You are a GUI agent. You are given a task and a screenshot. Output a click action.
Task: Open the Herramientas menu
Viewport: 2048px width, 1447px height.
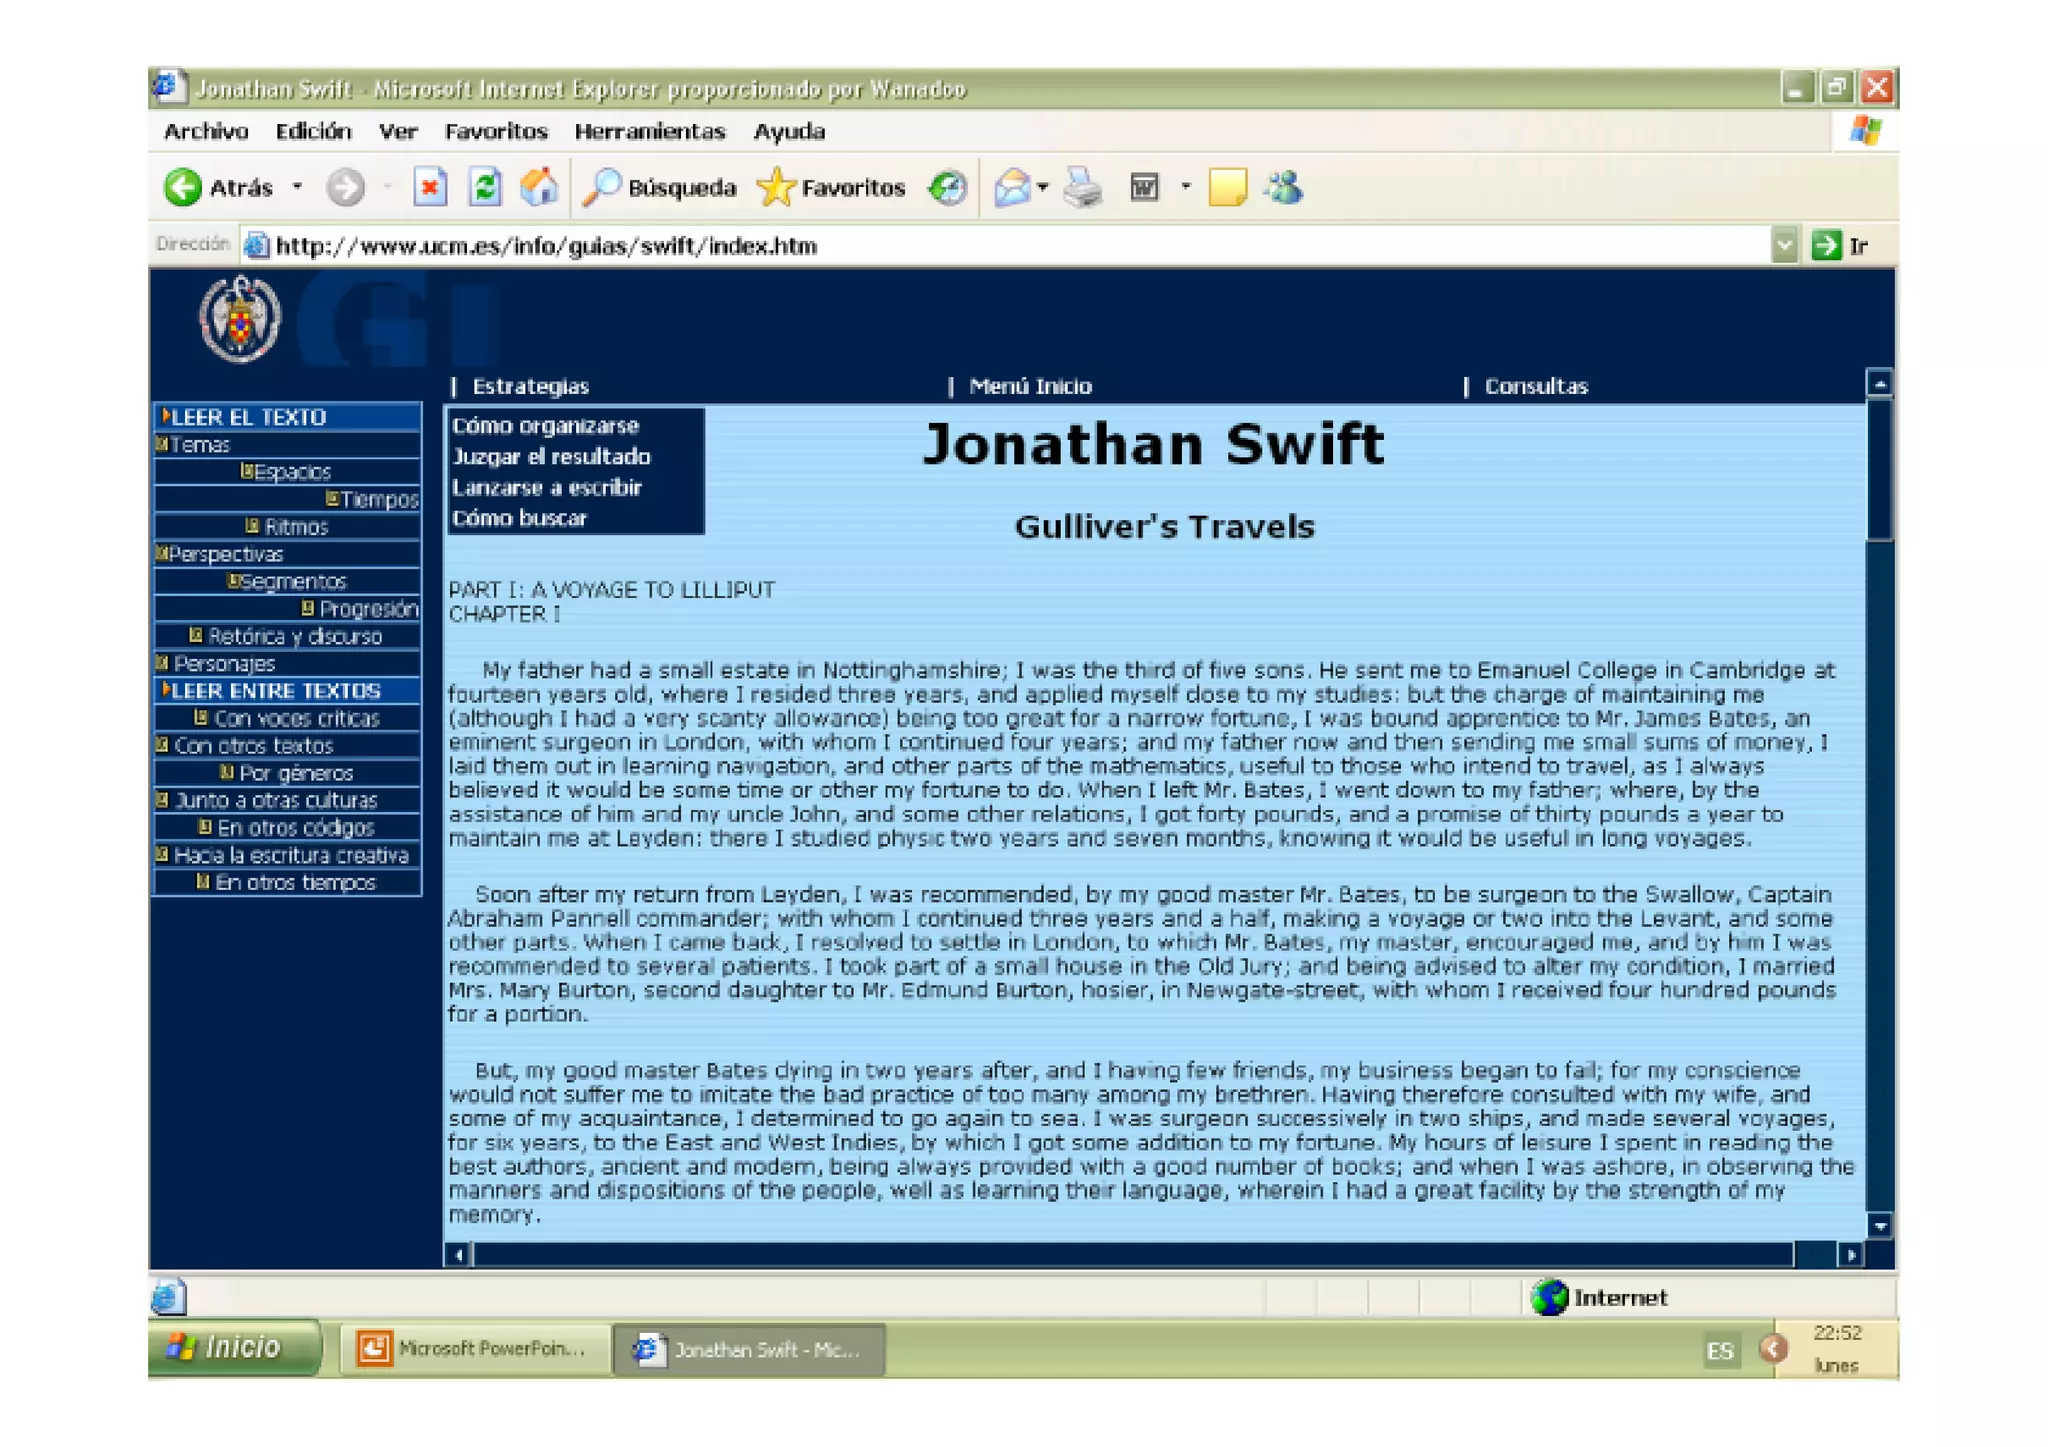click(649, 132)
